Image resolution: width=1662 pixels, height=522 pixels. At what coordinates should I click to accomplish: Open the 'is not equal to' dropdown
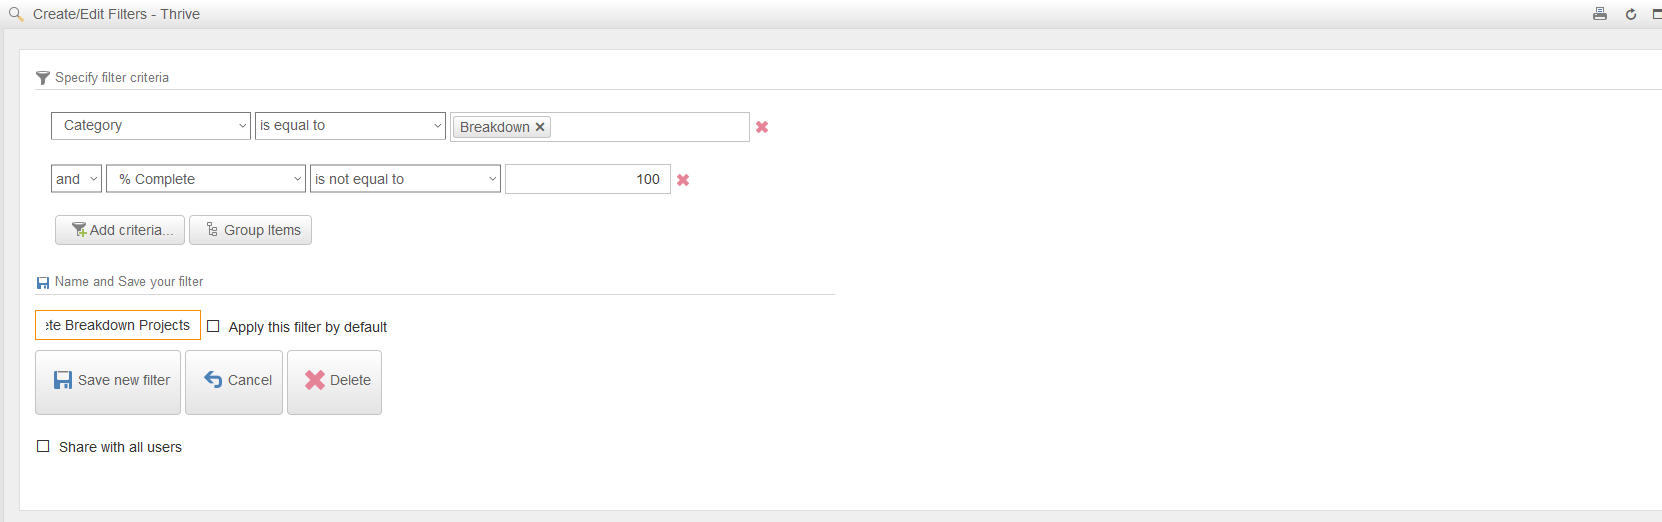[x=405, y=179]
